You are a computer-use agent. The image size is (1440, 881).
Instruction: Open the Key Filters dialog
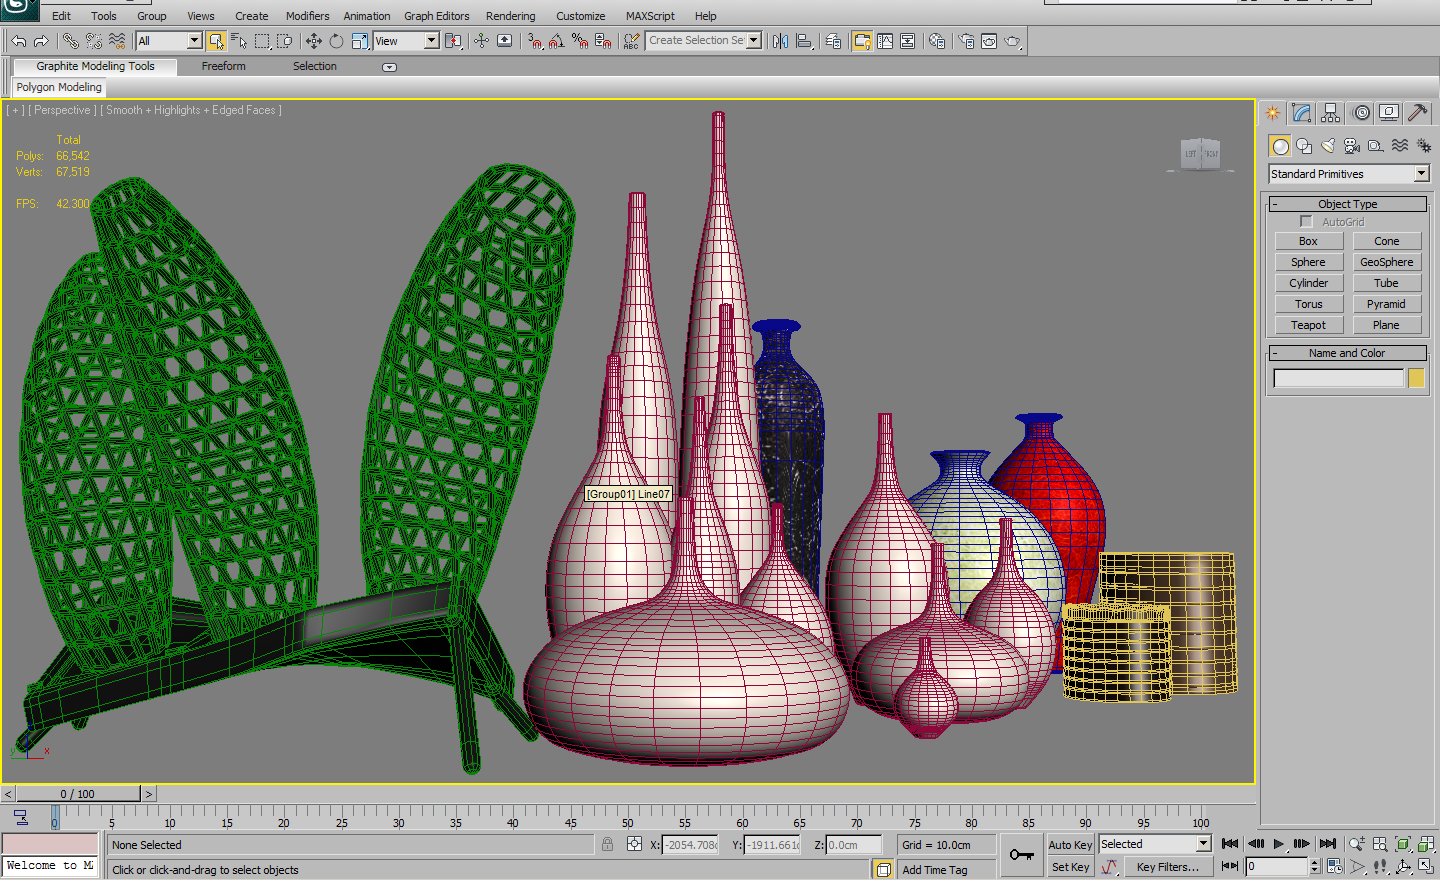pyautogui.click(x=1167, y=866)
